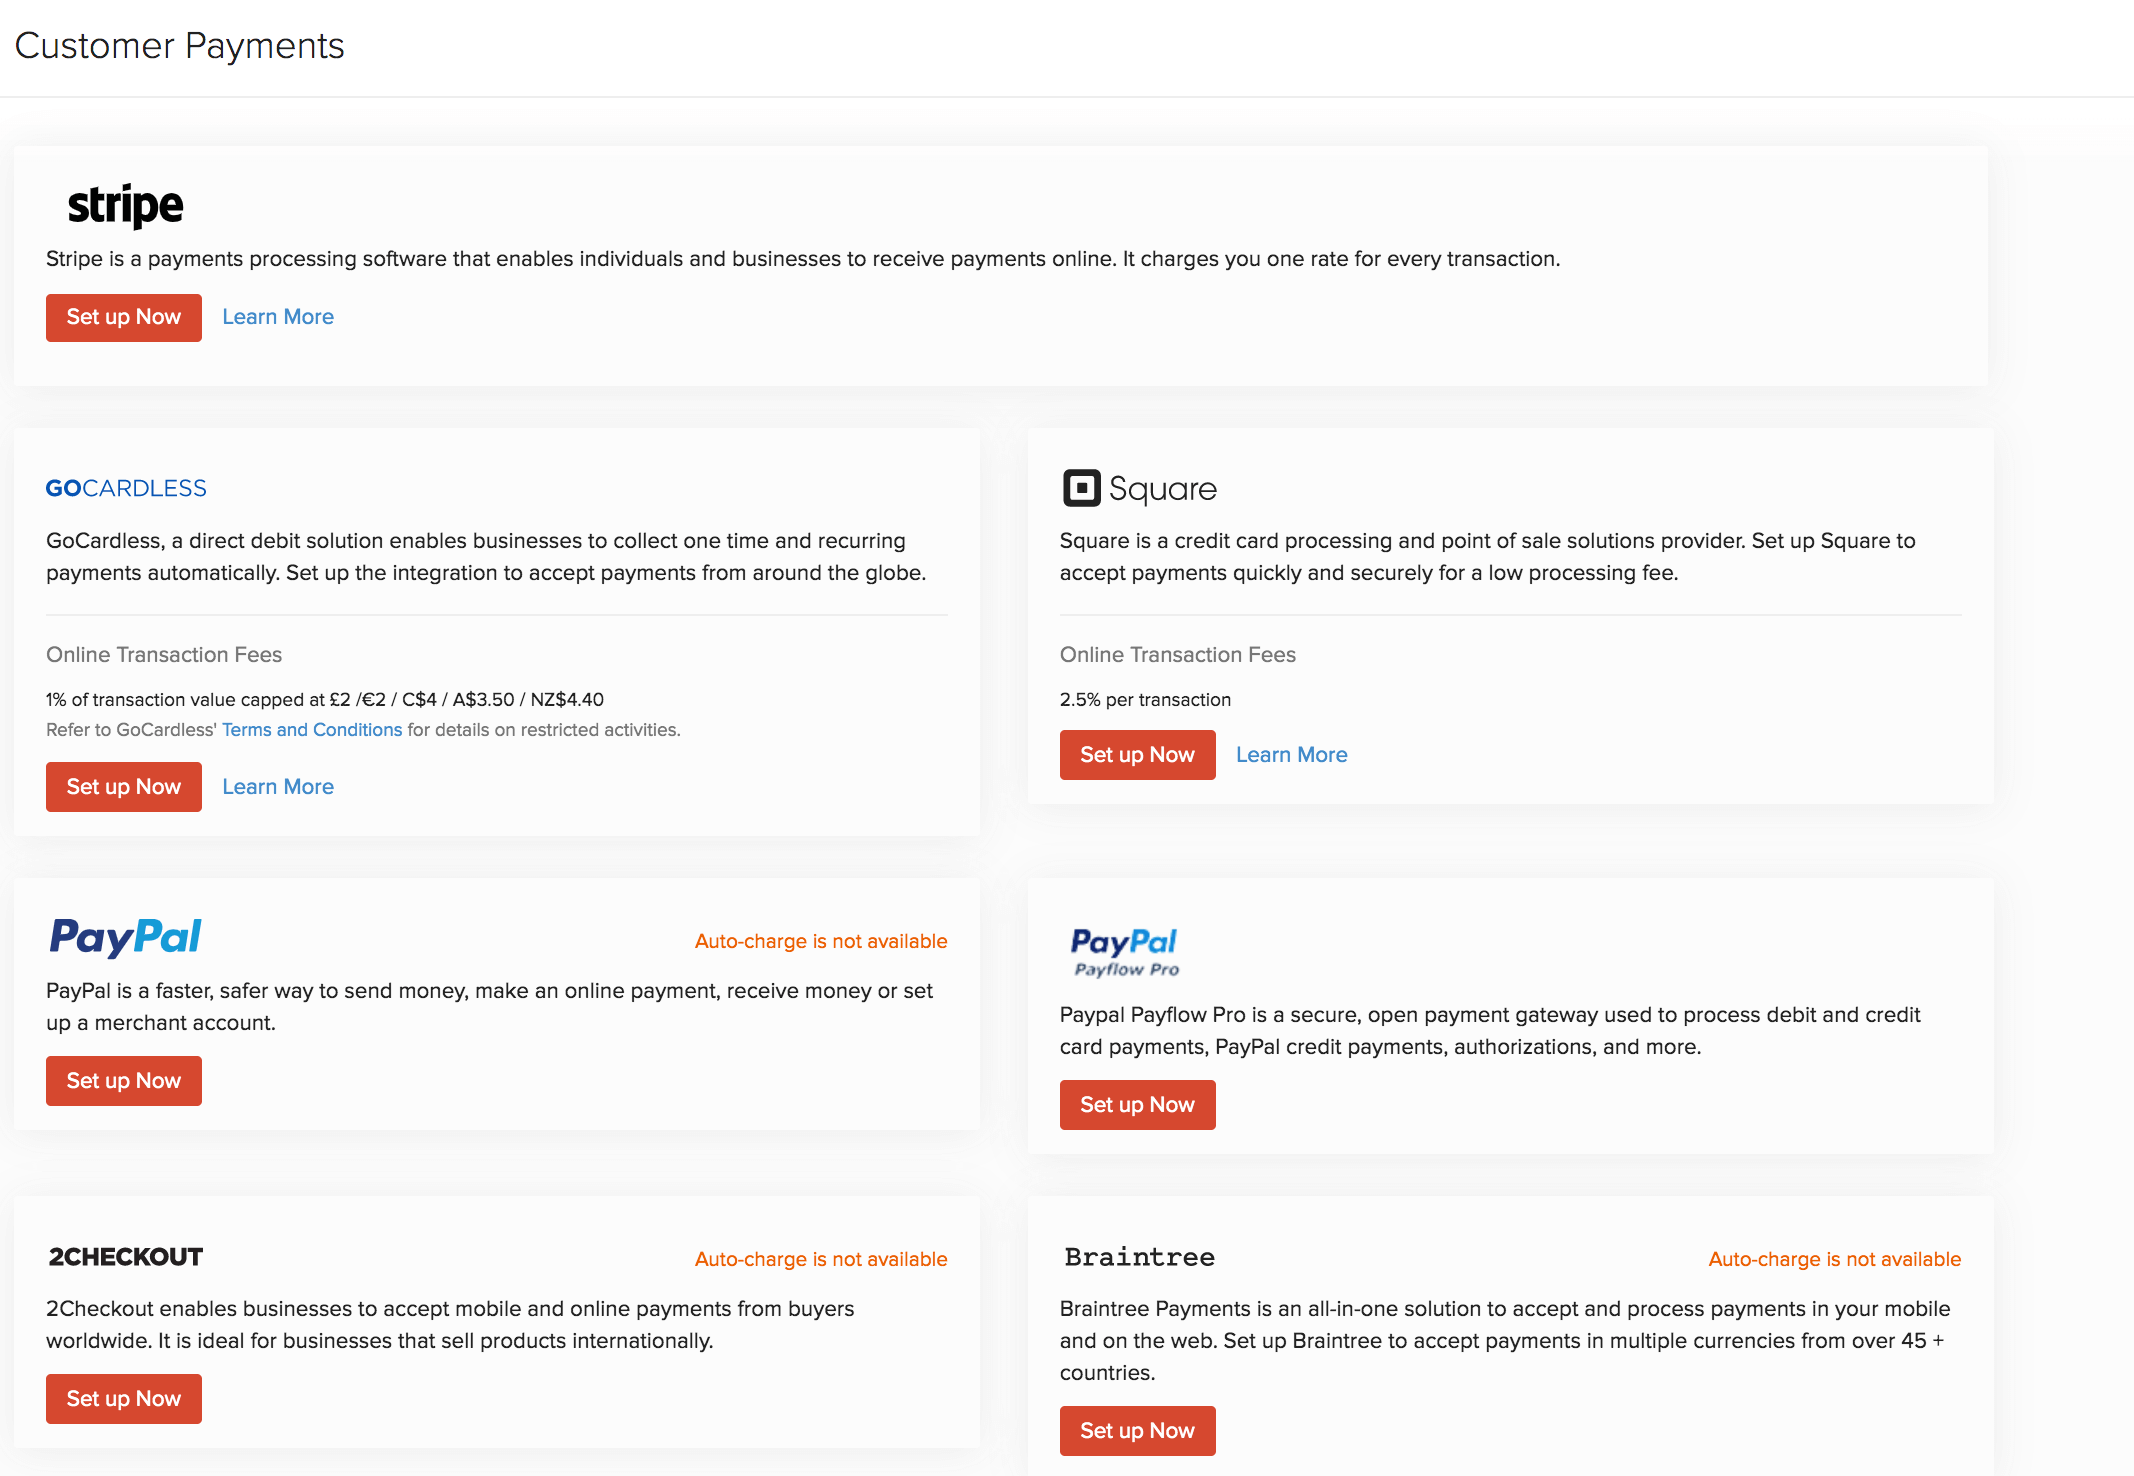Set up Square payments

click(1137, 754)
